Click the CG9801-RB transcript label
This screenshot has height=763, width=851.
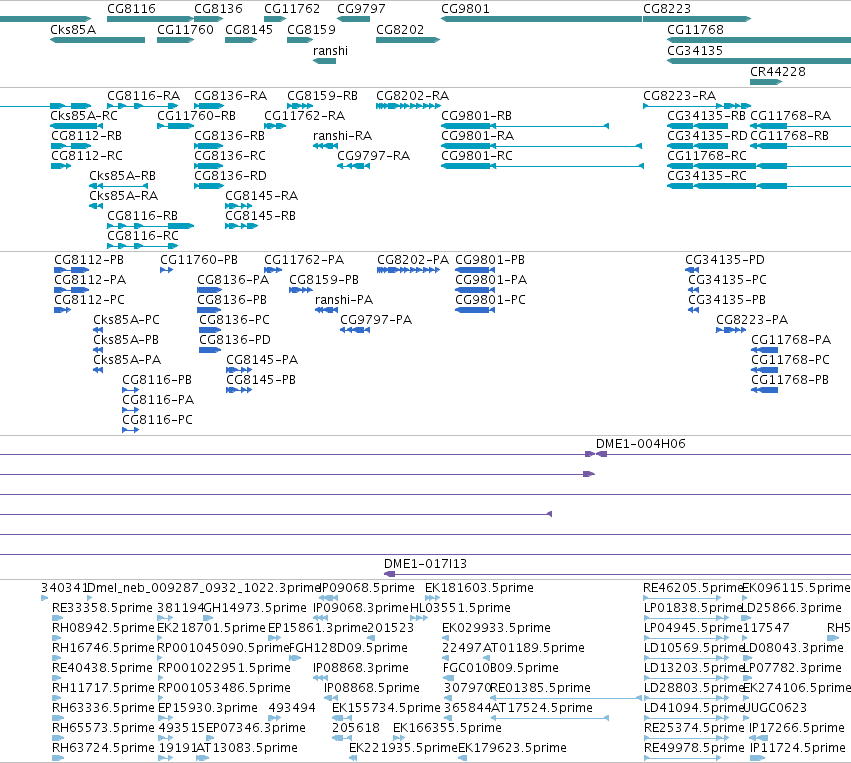point(477,116)
